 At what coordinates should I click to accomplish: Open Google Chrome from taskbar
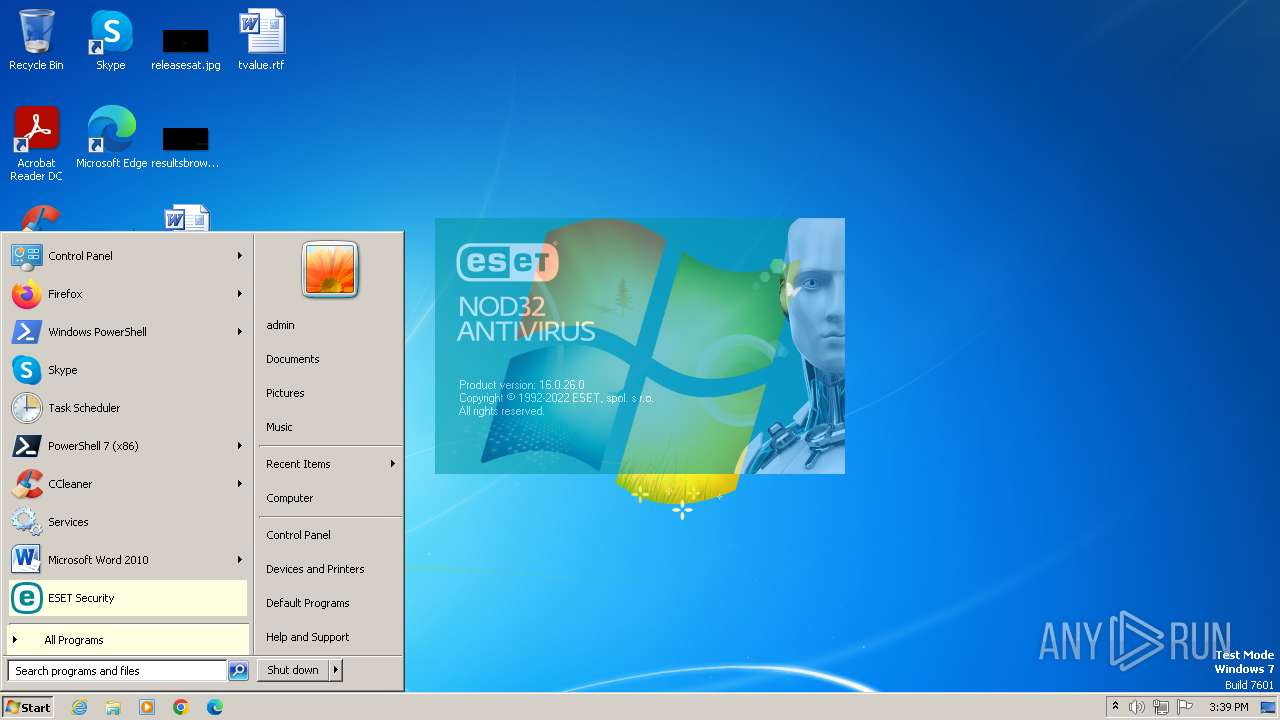click(181, 707)
